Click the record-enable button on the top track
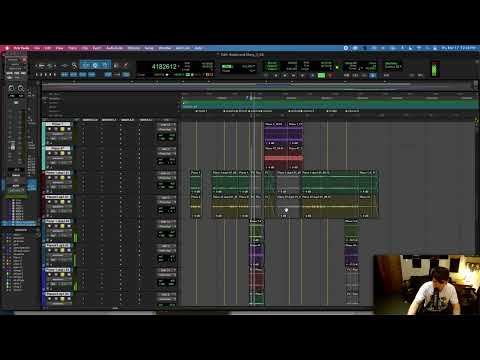The width and height of the screenshot is (480, 360). [x=49, y=129]
